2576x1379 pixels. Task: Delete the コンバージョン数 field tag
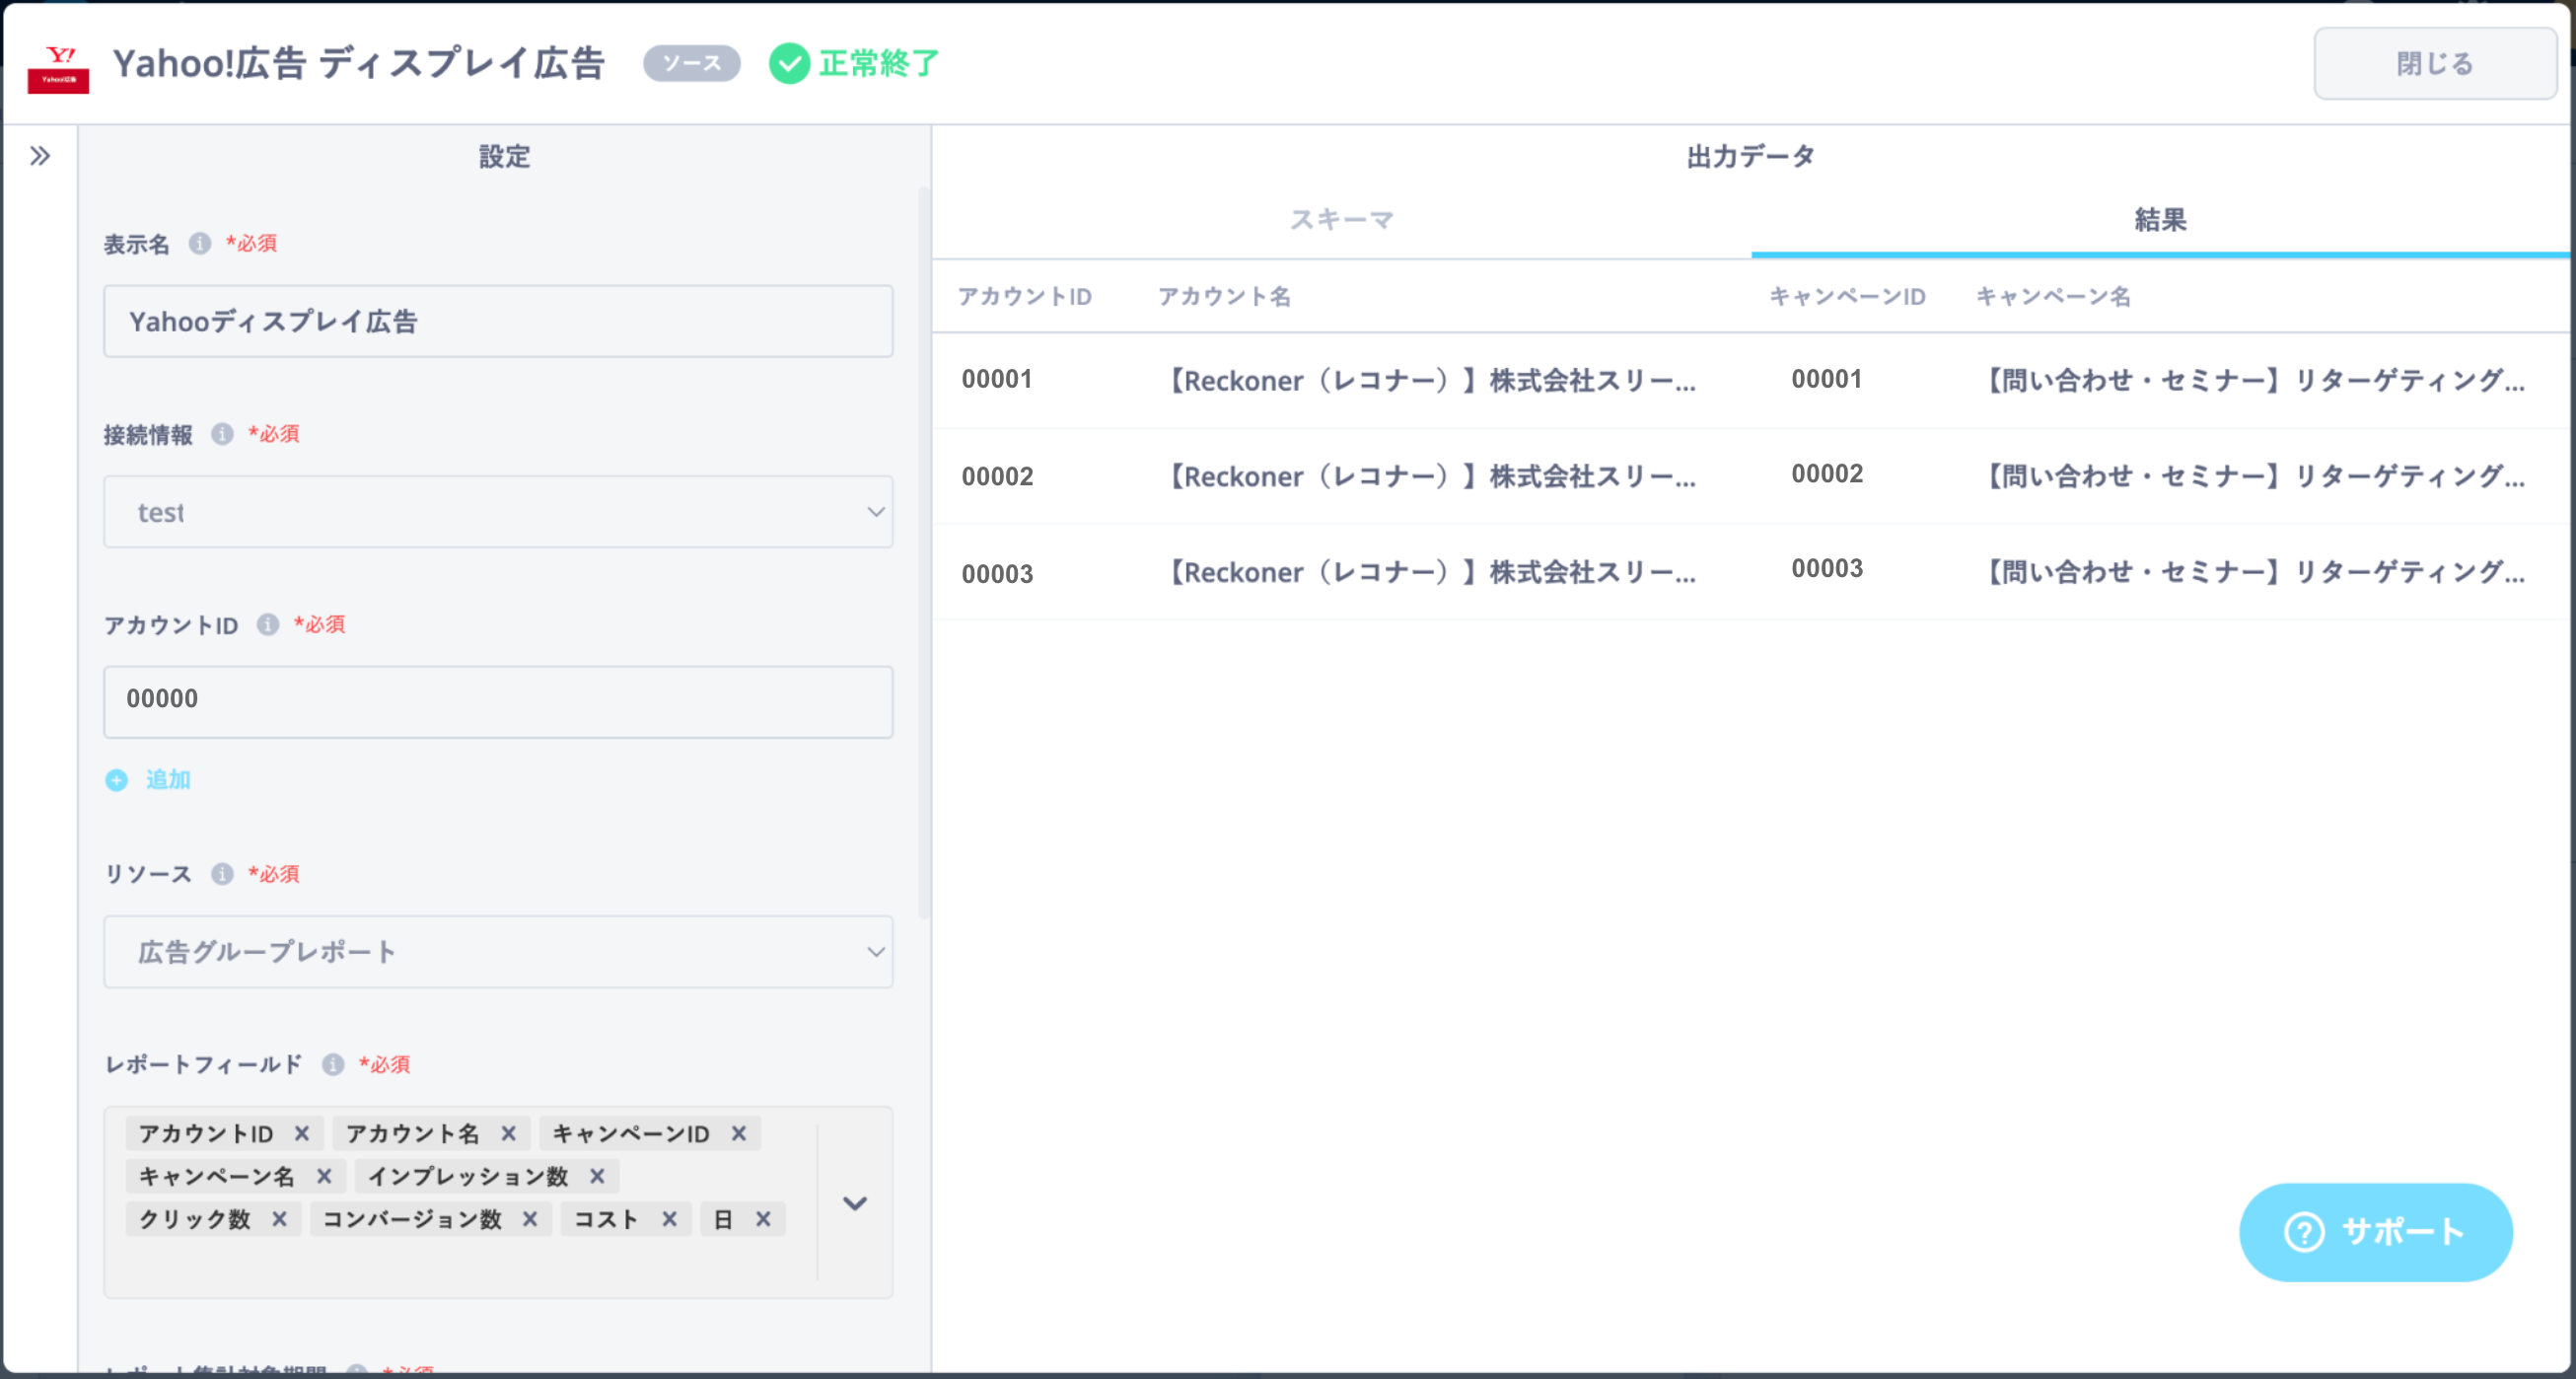[x=530, y=1219]
